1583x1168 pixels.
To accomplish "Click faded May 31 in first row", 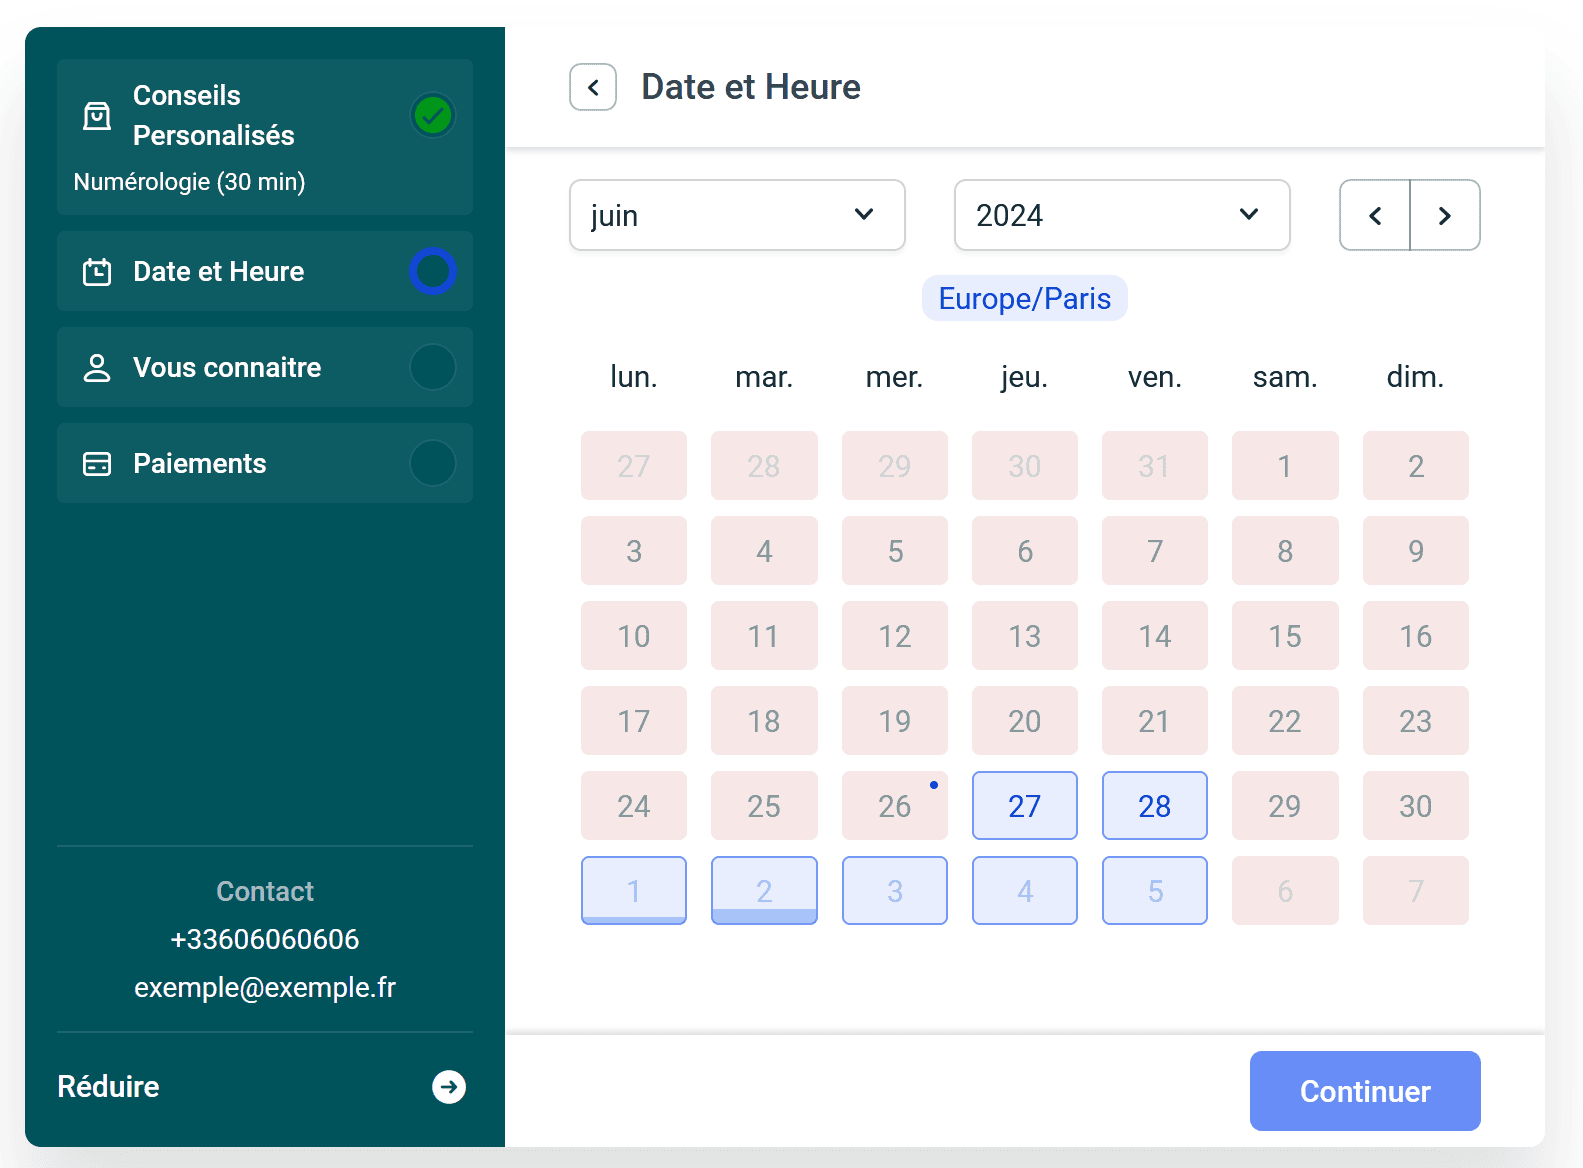I will click(x=1155, y=465).
